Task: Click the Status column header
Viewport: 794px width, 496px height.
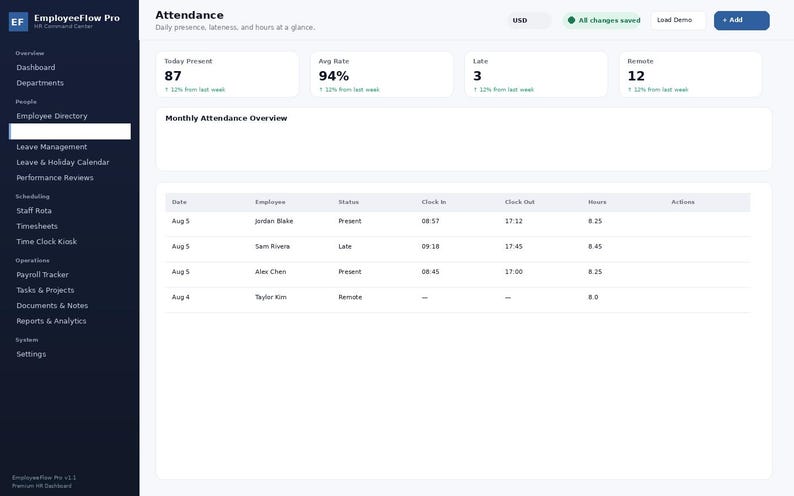Action: tap(349, 202)
